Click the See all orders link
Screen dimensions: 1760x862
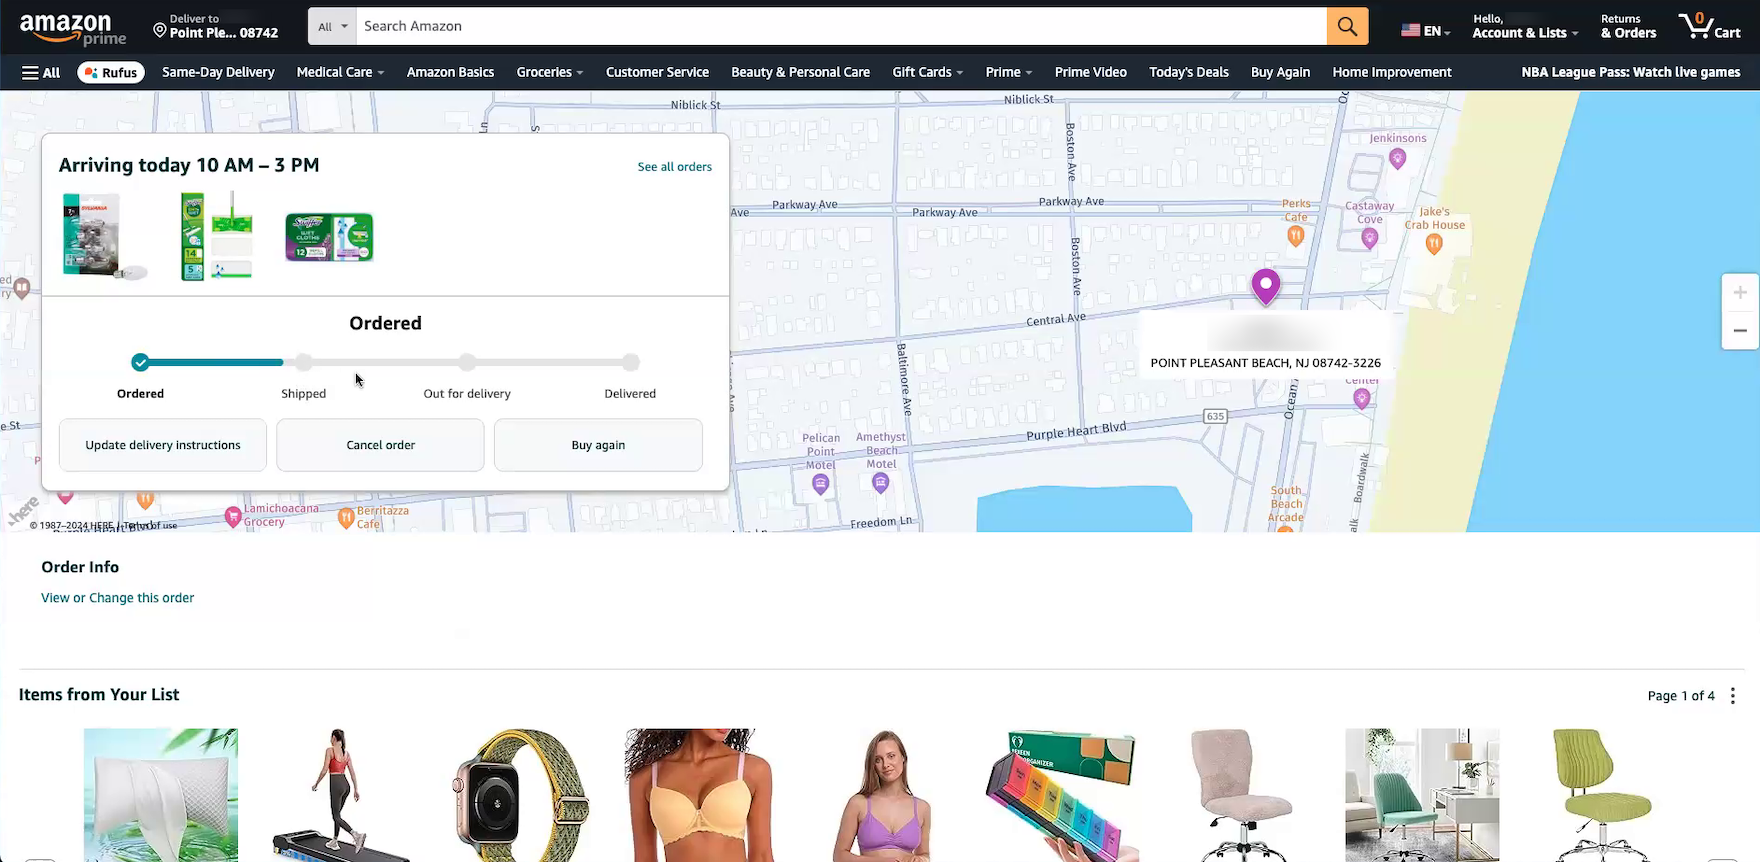tap(675, 167)
